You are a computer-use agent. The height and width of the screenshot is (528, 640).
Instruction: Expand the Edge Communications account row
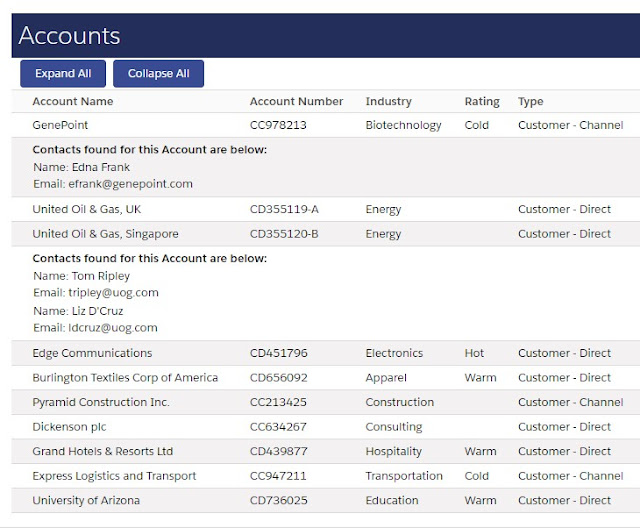tap(326, 353)
